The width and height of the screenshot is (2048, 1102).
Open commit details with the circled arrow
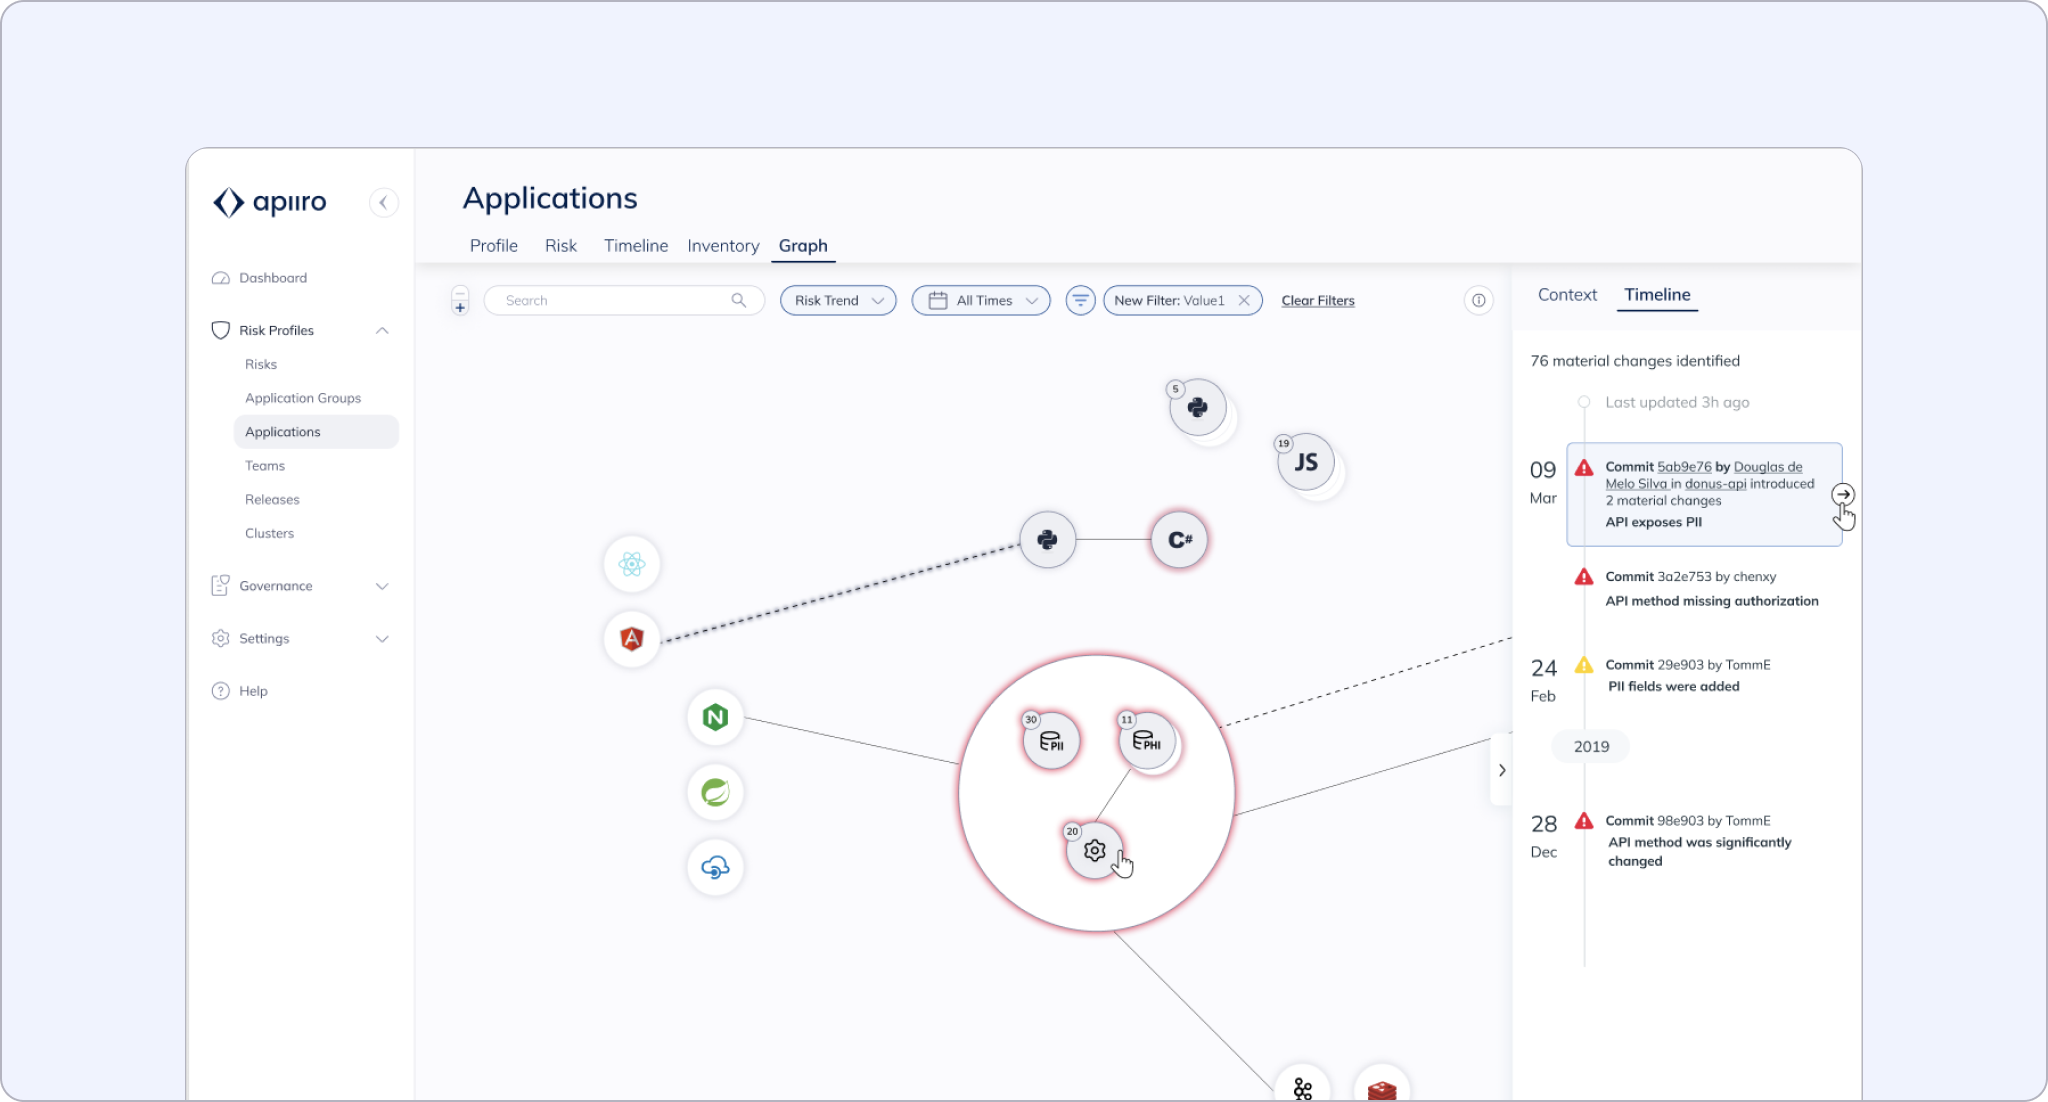[x=1843, y=495]
